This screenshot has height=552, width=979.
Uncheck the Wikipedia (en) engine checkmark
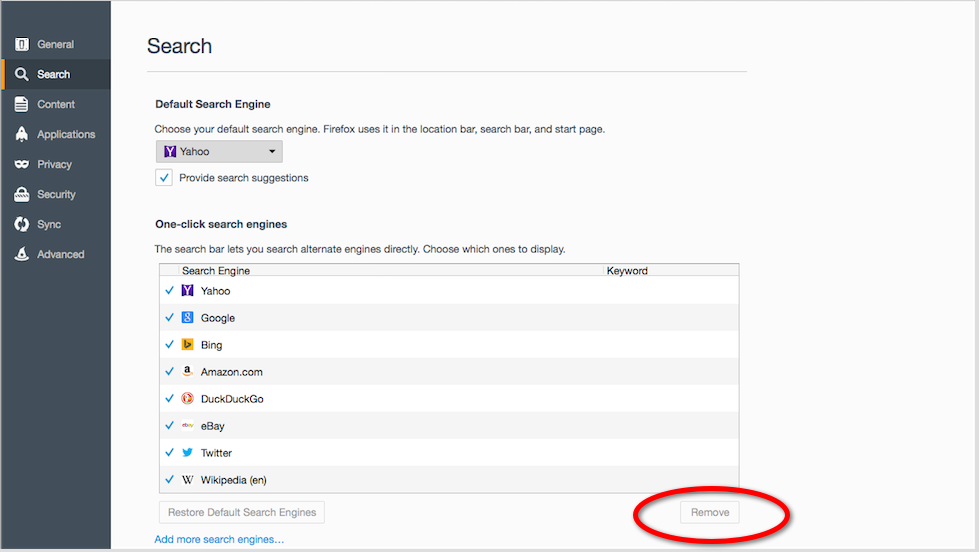pyautogui.click(x=169, y=480)
